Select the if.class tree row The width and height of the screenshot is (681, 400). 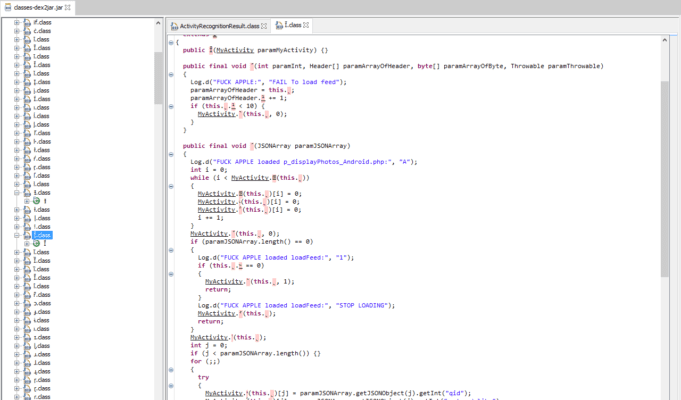coord(42,22)
